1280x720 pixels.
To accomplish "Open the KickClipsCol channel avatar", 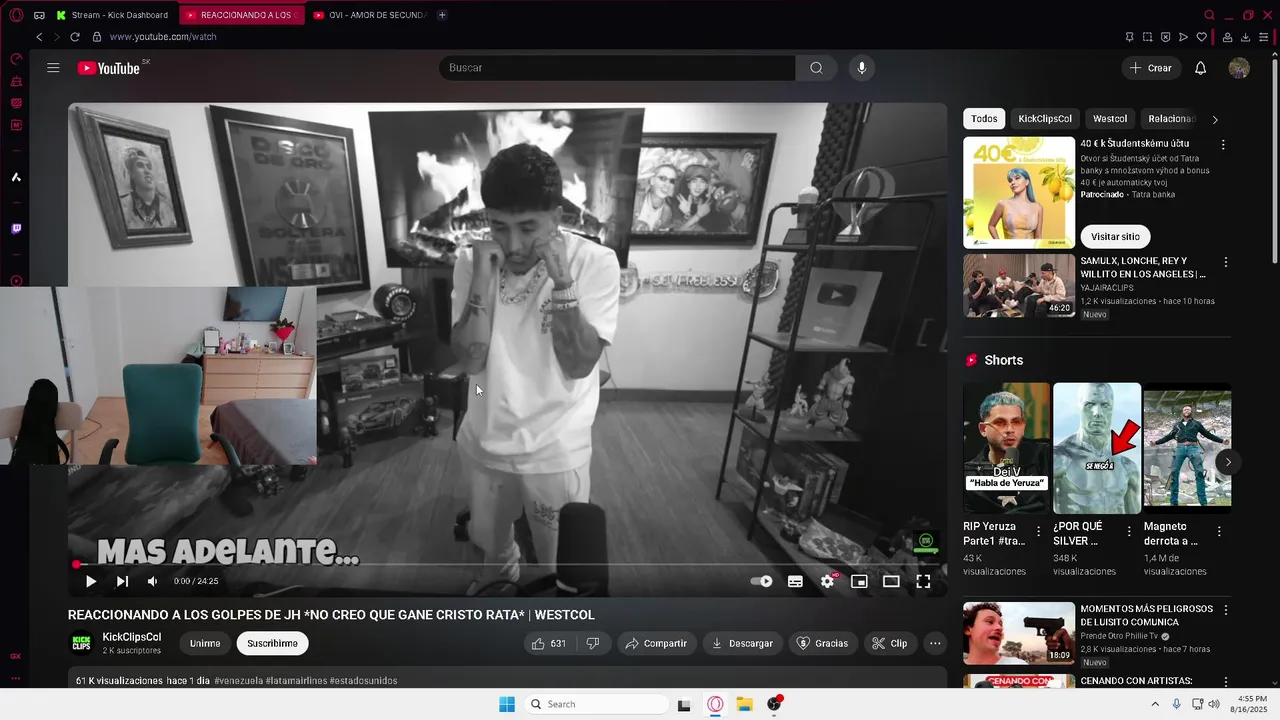I will pos(81,643).
